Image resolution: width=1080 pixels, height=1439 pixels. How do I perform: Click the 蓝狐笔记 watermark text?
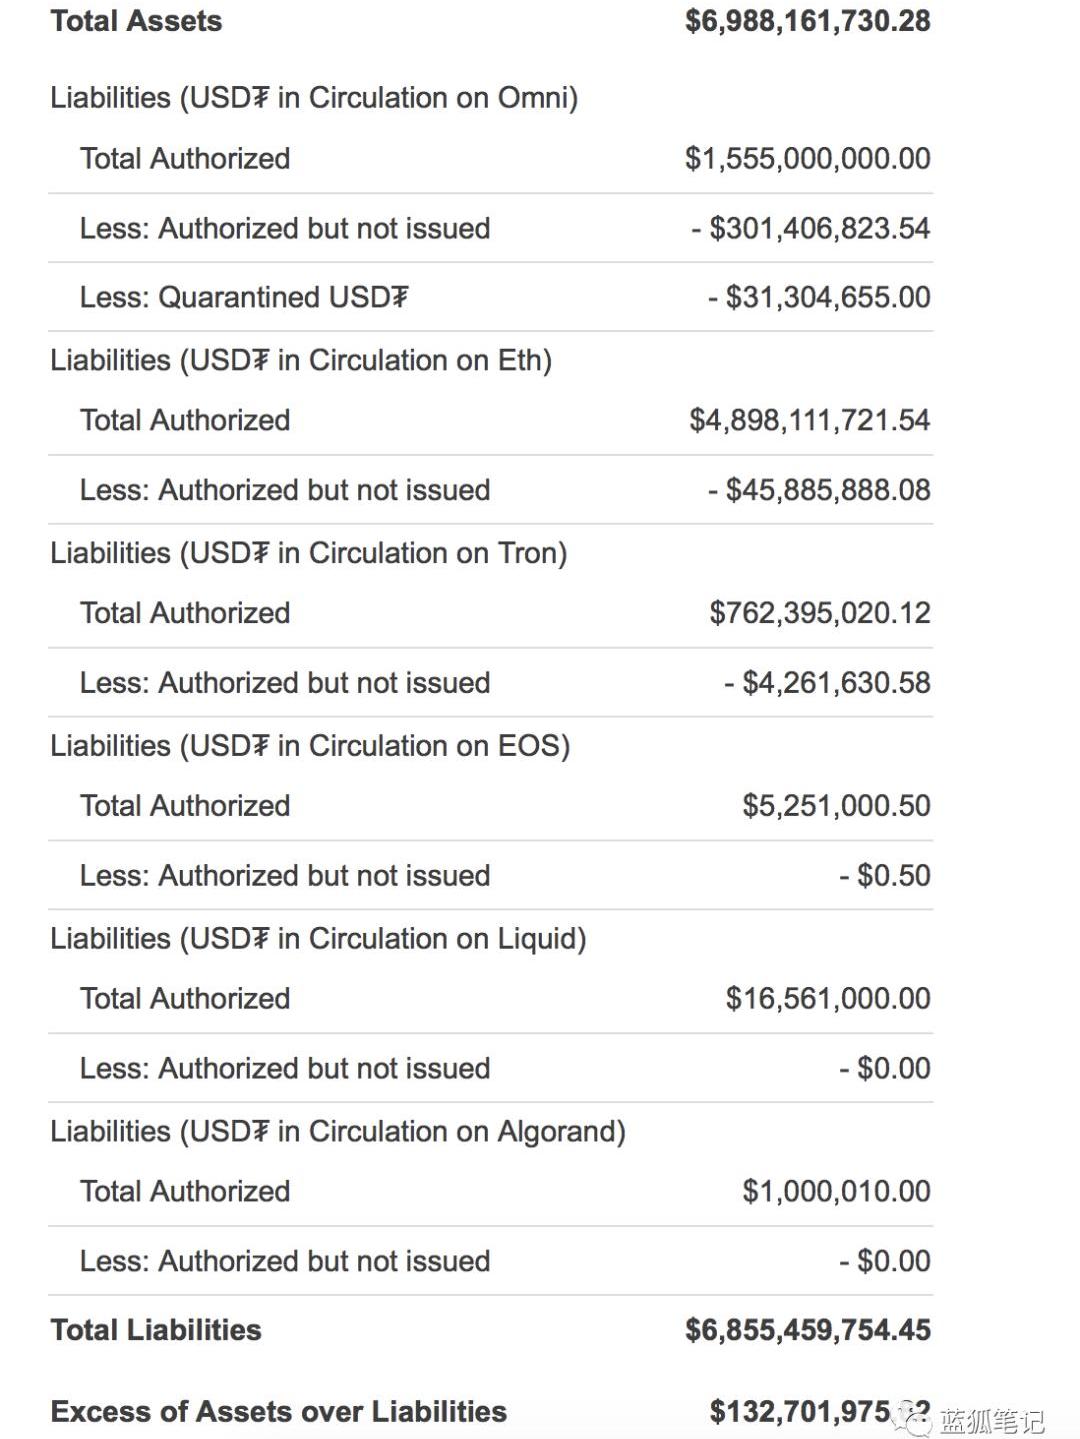pyautogui.click(x=991, y=1420)
